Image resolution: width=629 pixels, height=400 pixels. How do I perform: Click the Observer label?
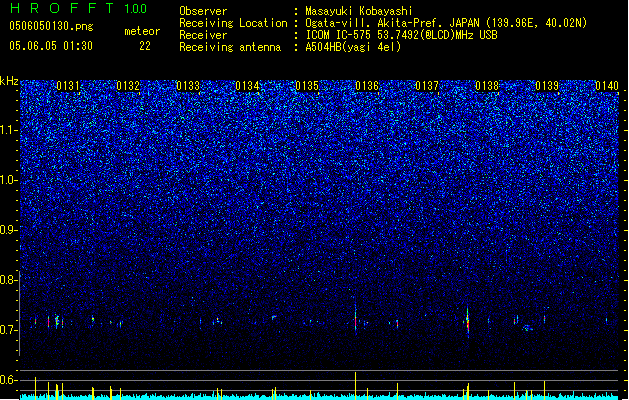pos(203,11)
